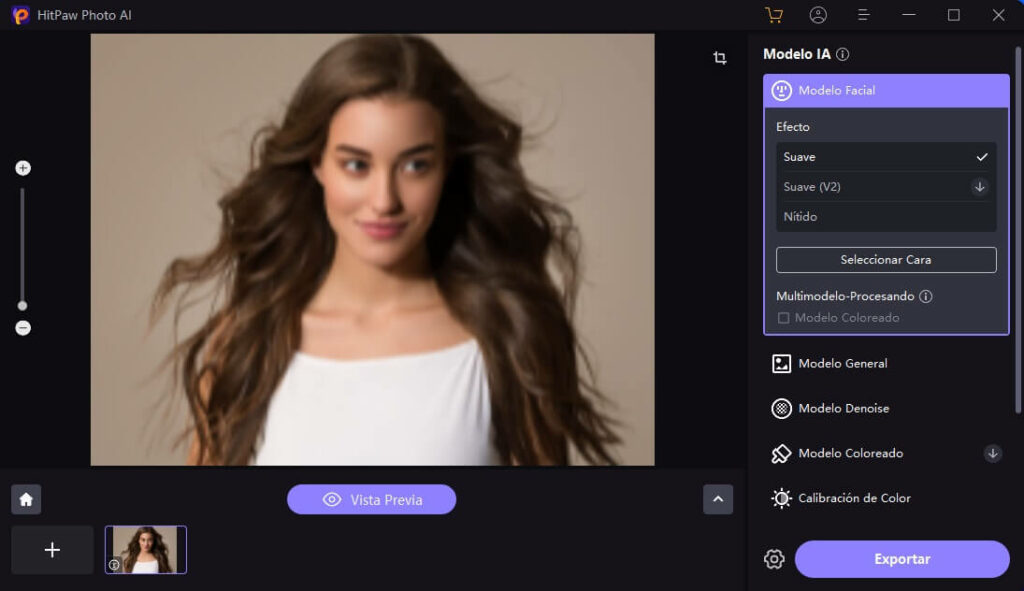This screenshot has width=1024, height=591.
Task: Click the Seleccionar Cara button
Action: (885, 260)
